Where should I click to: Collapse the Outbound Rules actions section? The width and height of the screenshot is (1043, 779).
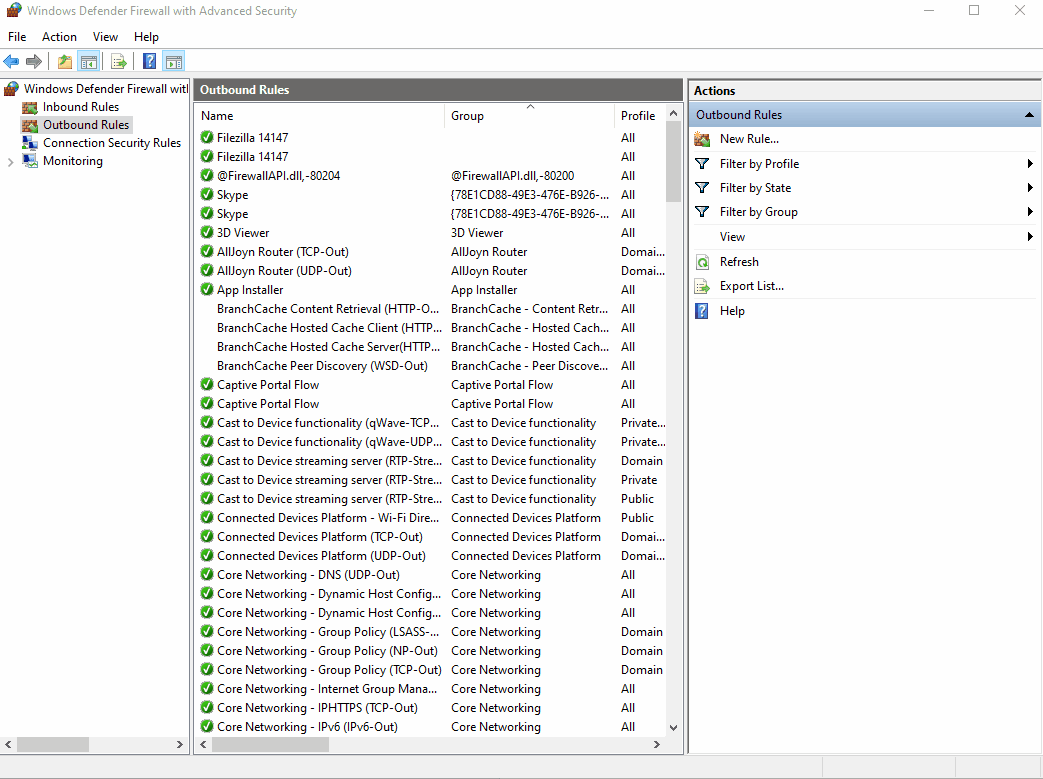[x=1029, y=115]
